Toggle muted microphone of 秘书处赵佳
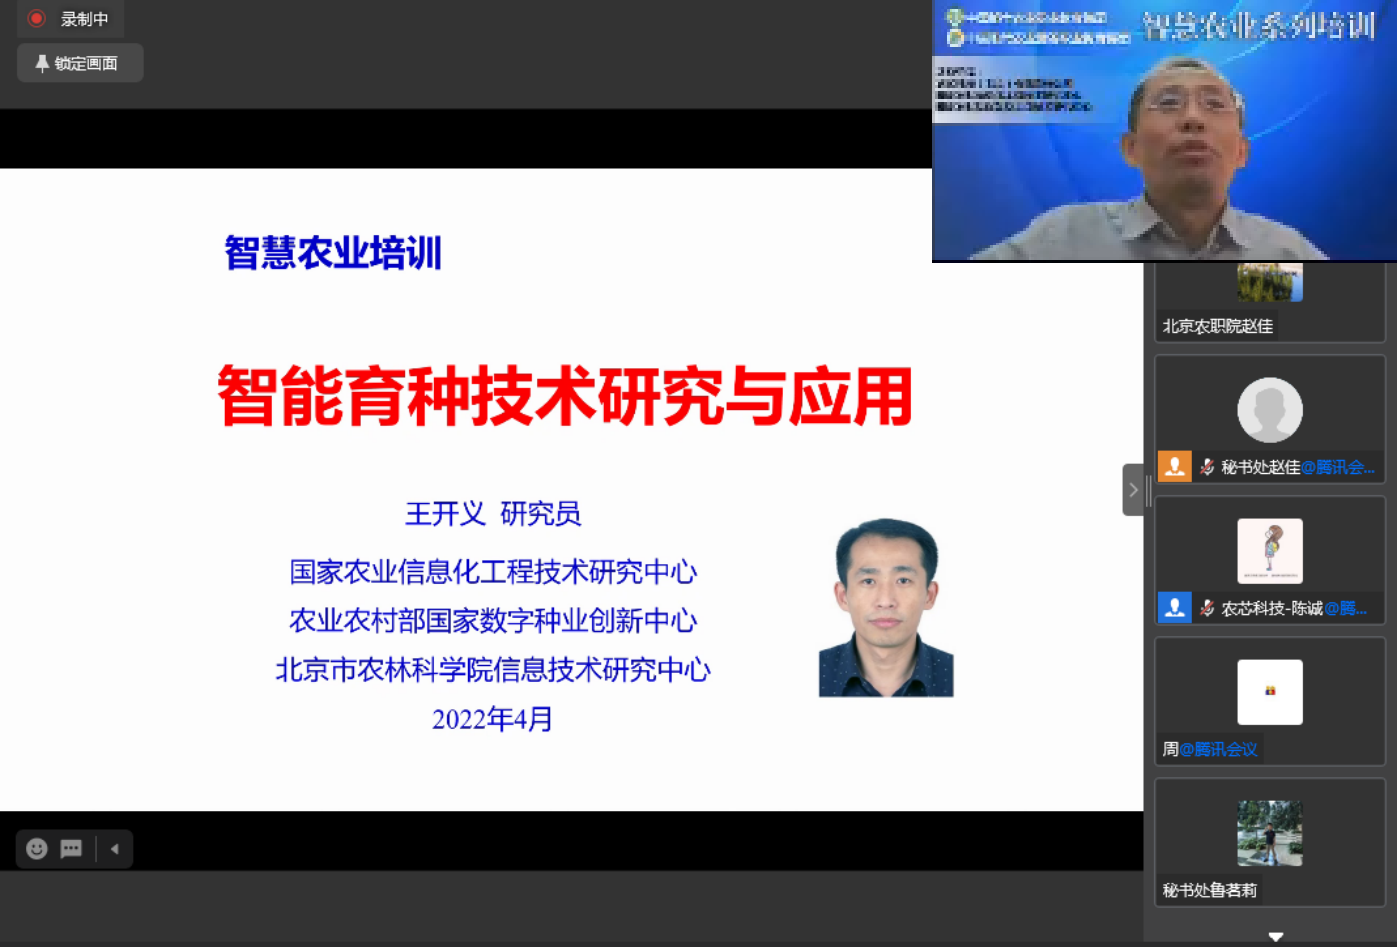 click(x=1207, y=467)
